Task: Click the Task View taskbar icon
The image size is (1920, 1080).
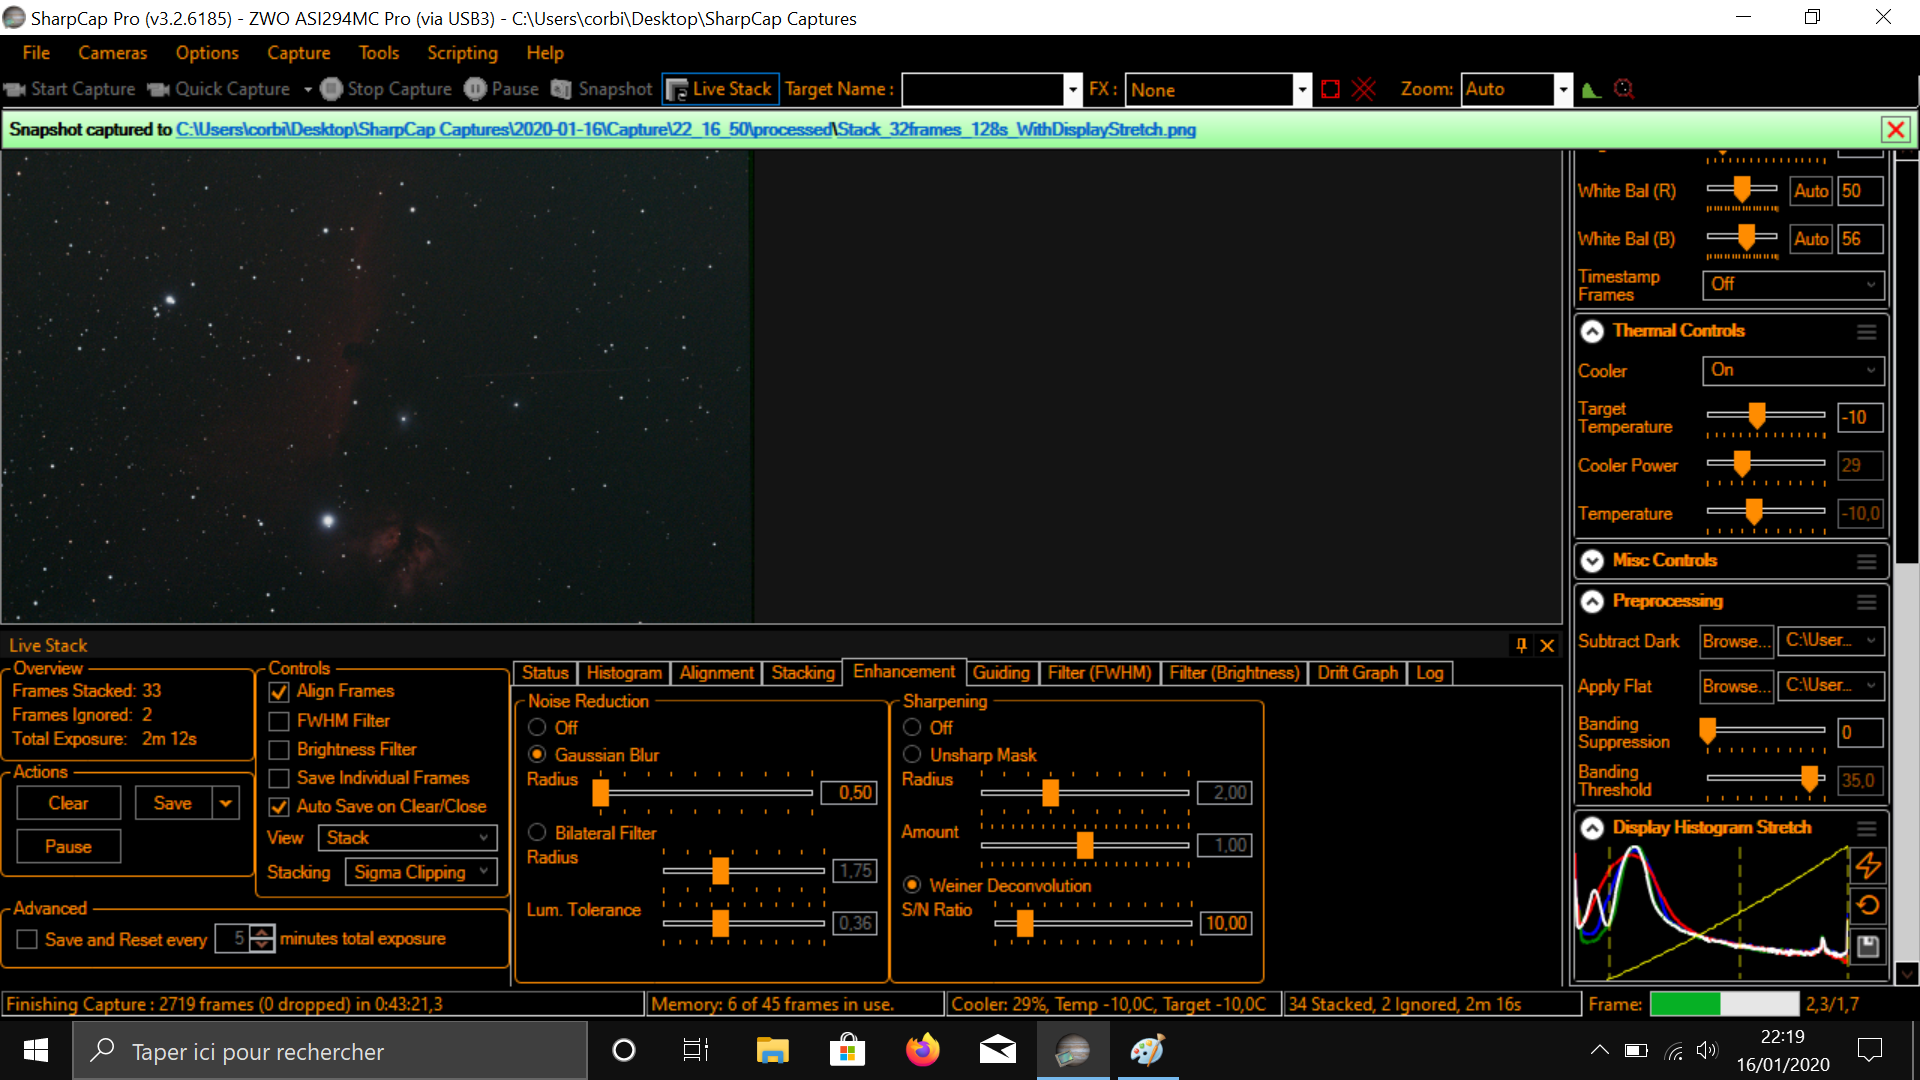Action: tap(696, 1050)
